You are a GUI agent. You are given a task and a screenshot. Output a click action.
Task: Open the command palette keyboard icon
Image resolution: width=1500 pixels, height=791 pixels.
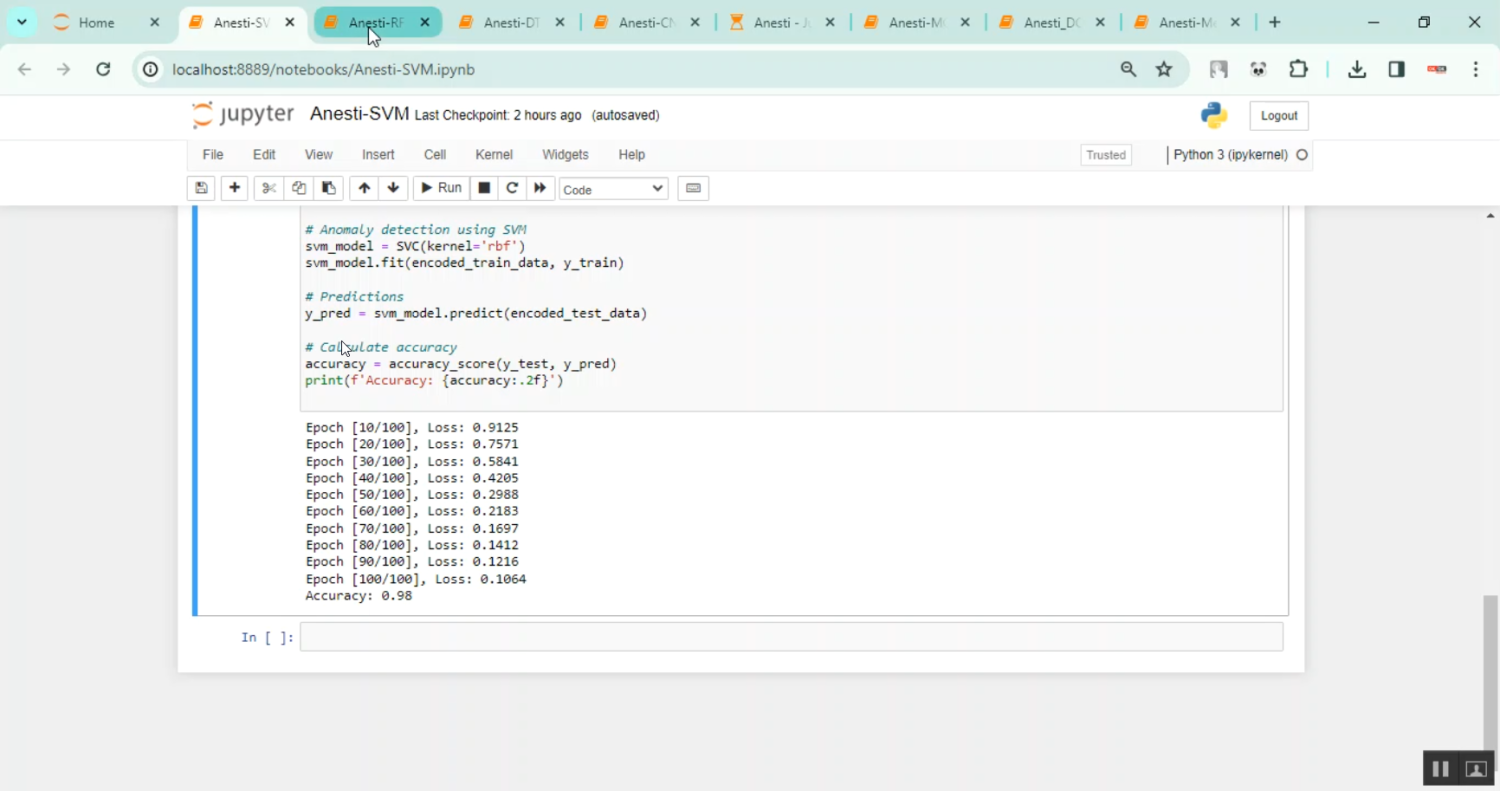[x=693, y=188]
